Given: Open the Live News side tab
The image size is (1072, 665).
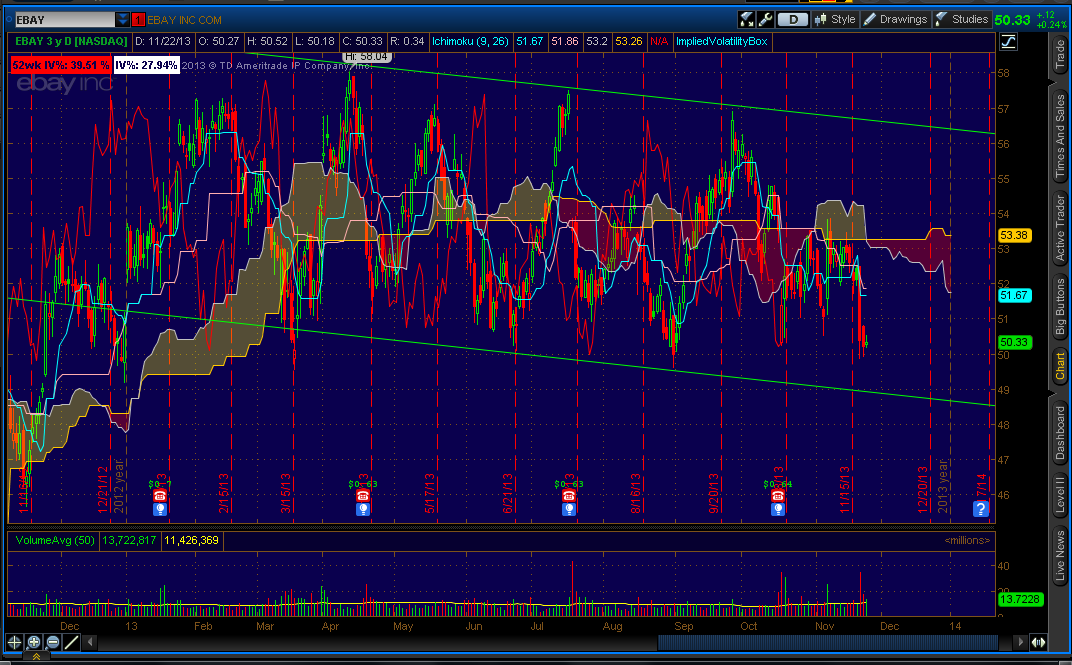Looking at the screenshot, I should pyautogui.click(x=1060, y=555).
